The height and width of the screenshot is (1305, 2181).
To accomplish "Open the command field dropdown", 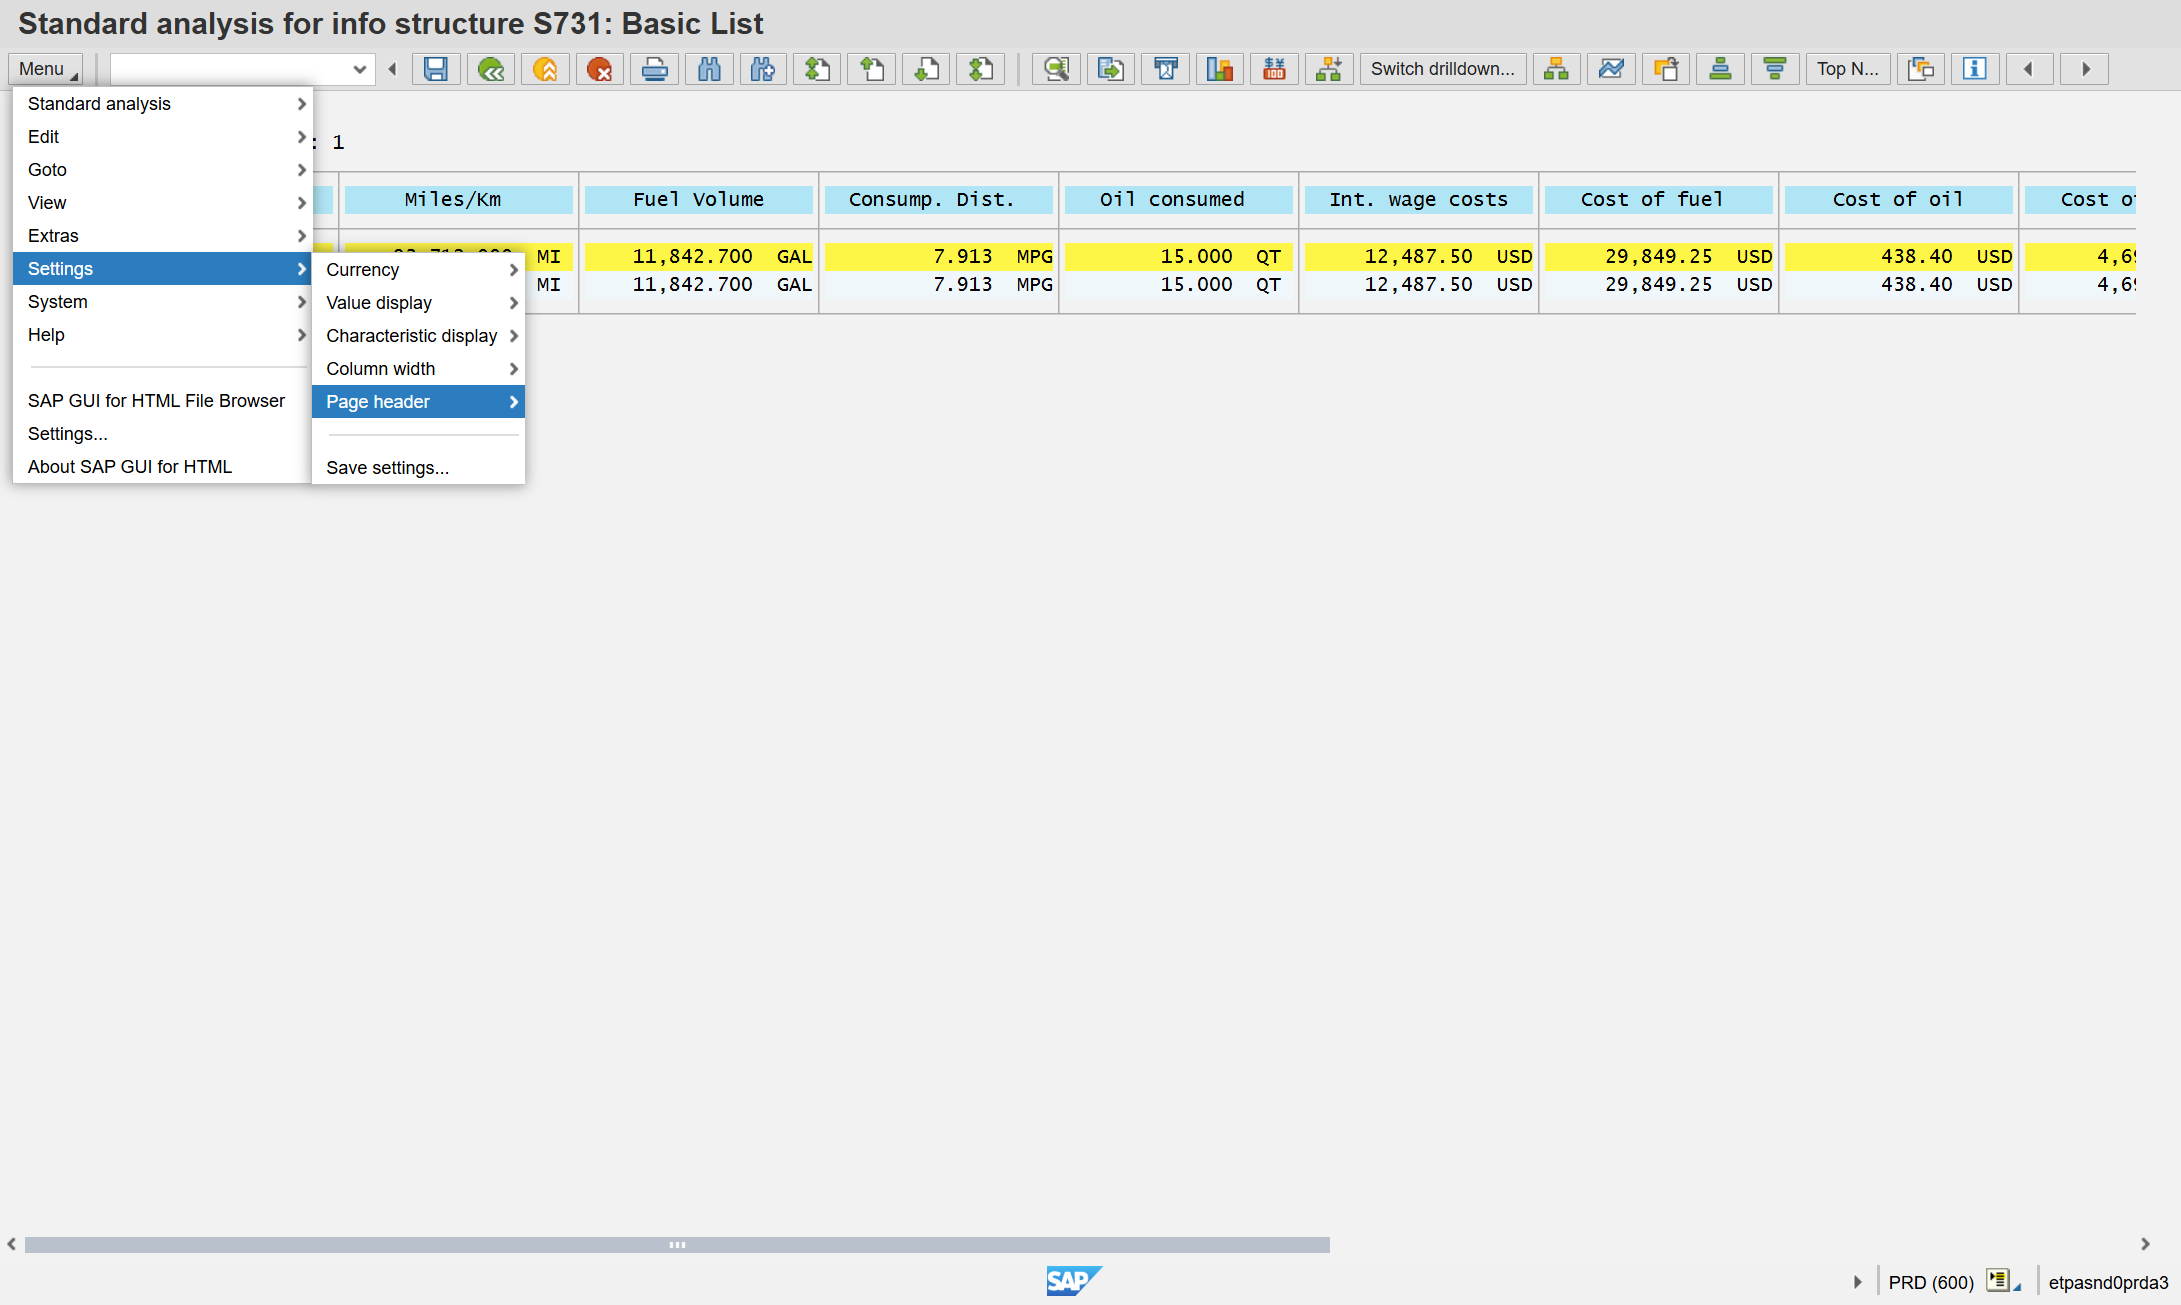I will (x=359, y=69).
